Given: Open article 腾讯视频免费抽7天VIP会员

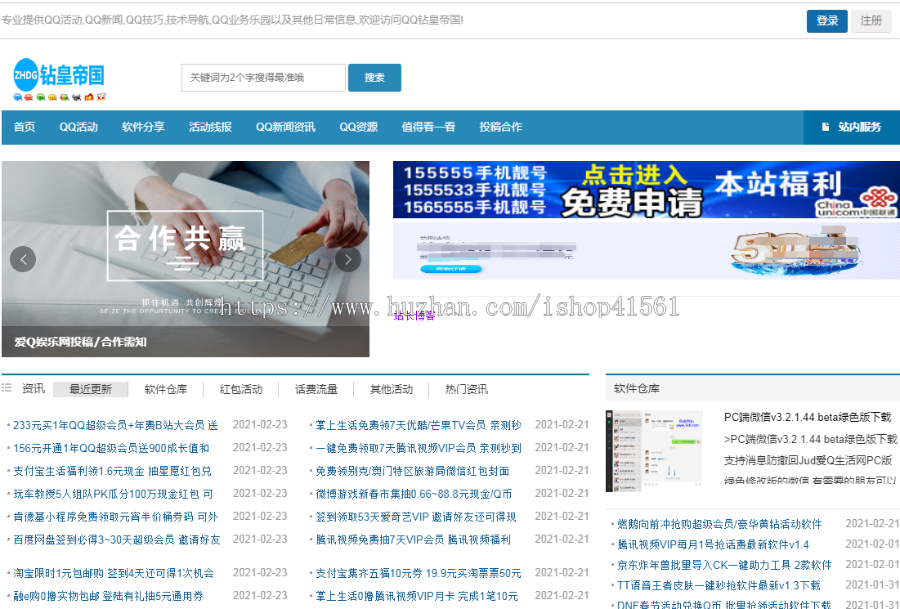Looking at the screenshot, I should coord(413,540).
